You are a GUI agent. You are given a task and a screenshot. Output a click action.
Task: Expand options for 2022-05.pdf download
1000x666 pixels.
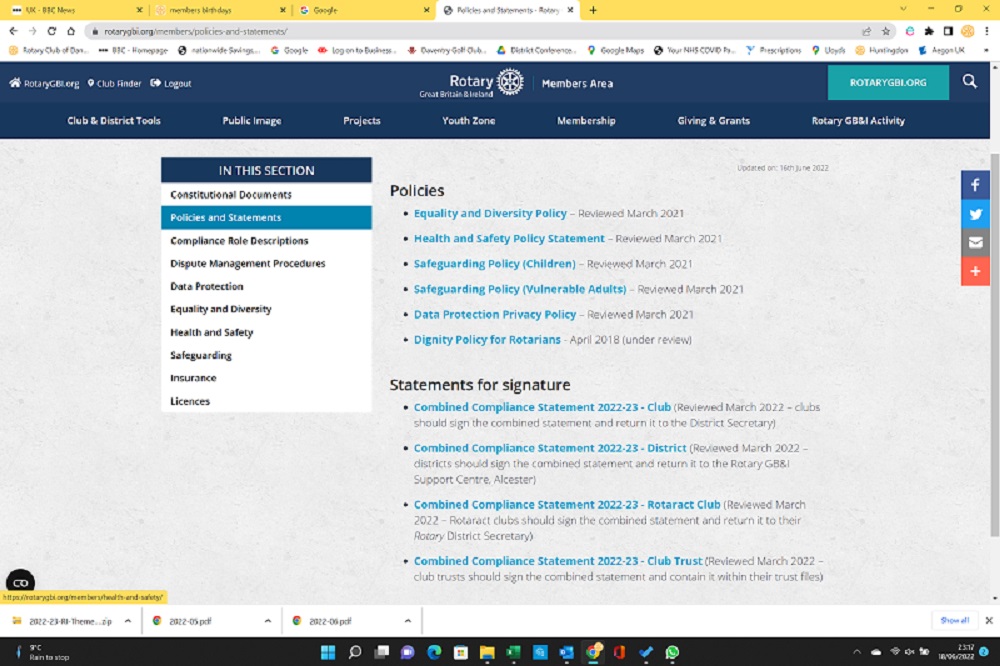pos(267,621)
